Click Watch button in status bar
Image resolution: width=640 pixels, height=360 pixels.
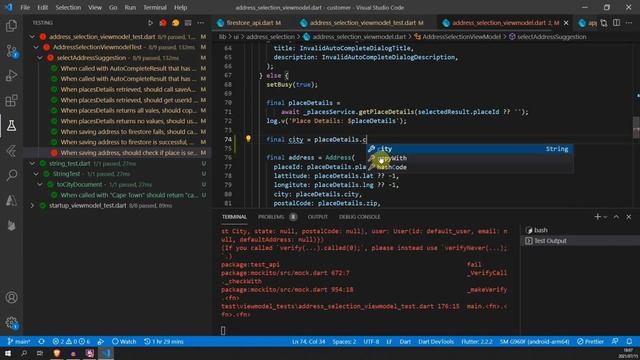124,342
